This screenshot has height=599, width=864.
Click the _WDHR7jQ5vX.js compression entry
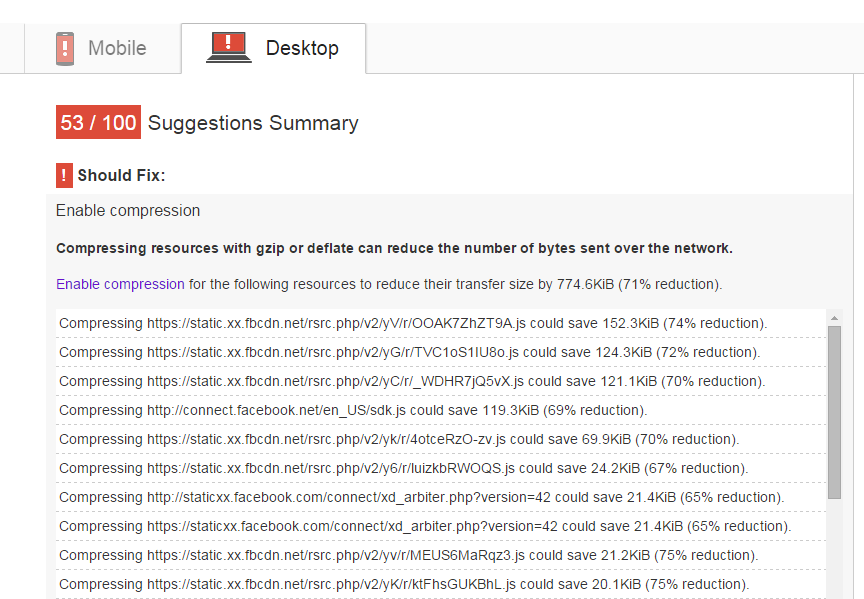(x=411, y=381)
